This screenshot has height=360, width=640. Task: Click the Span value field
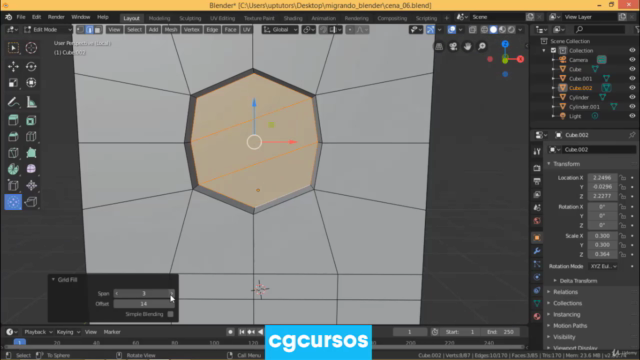(144, 293)
